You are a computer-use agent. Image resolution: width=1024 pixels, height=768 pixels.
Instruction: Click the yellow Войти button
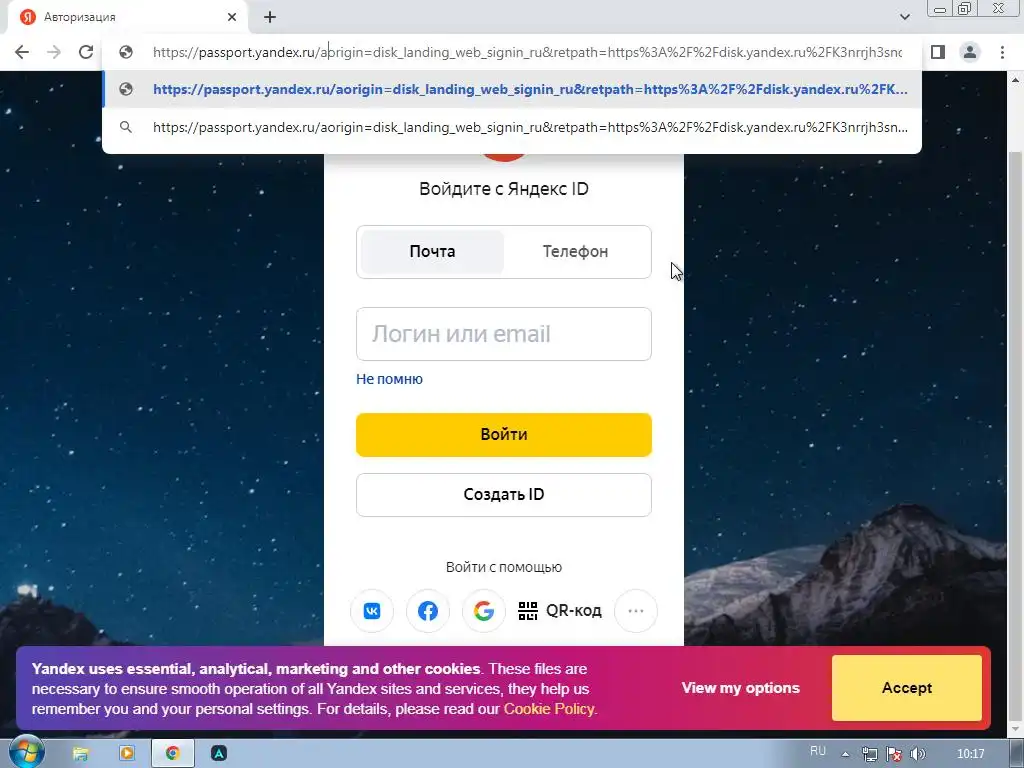[504, 434]
